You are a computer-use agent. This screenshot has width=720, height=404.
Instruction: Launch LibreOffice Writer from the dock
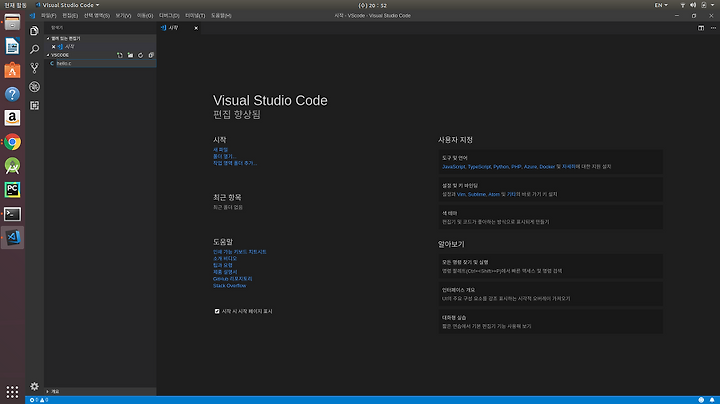click(12, 46)
